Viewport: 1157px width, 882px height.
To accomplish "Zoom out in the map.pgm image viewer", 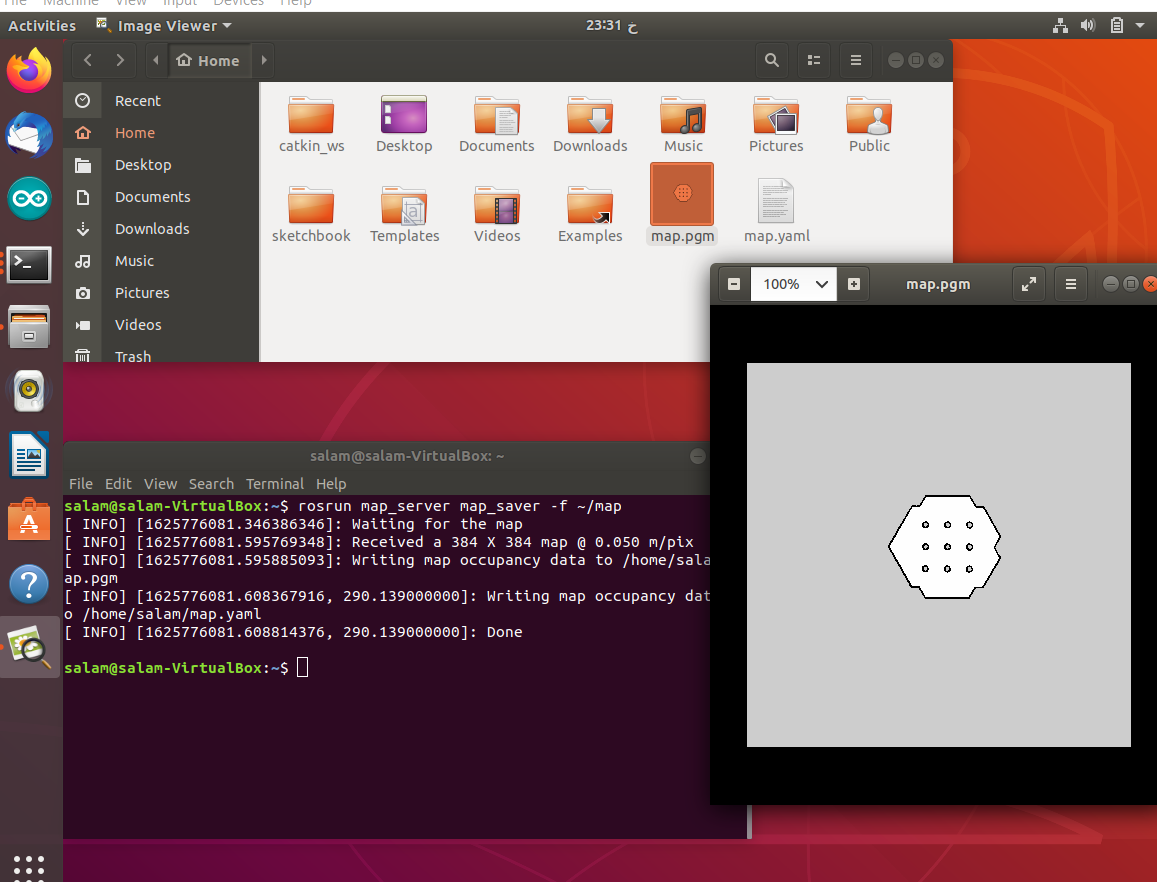I will (733, 283).
